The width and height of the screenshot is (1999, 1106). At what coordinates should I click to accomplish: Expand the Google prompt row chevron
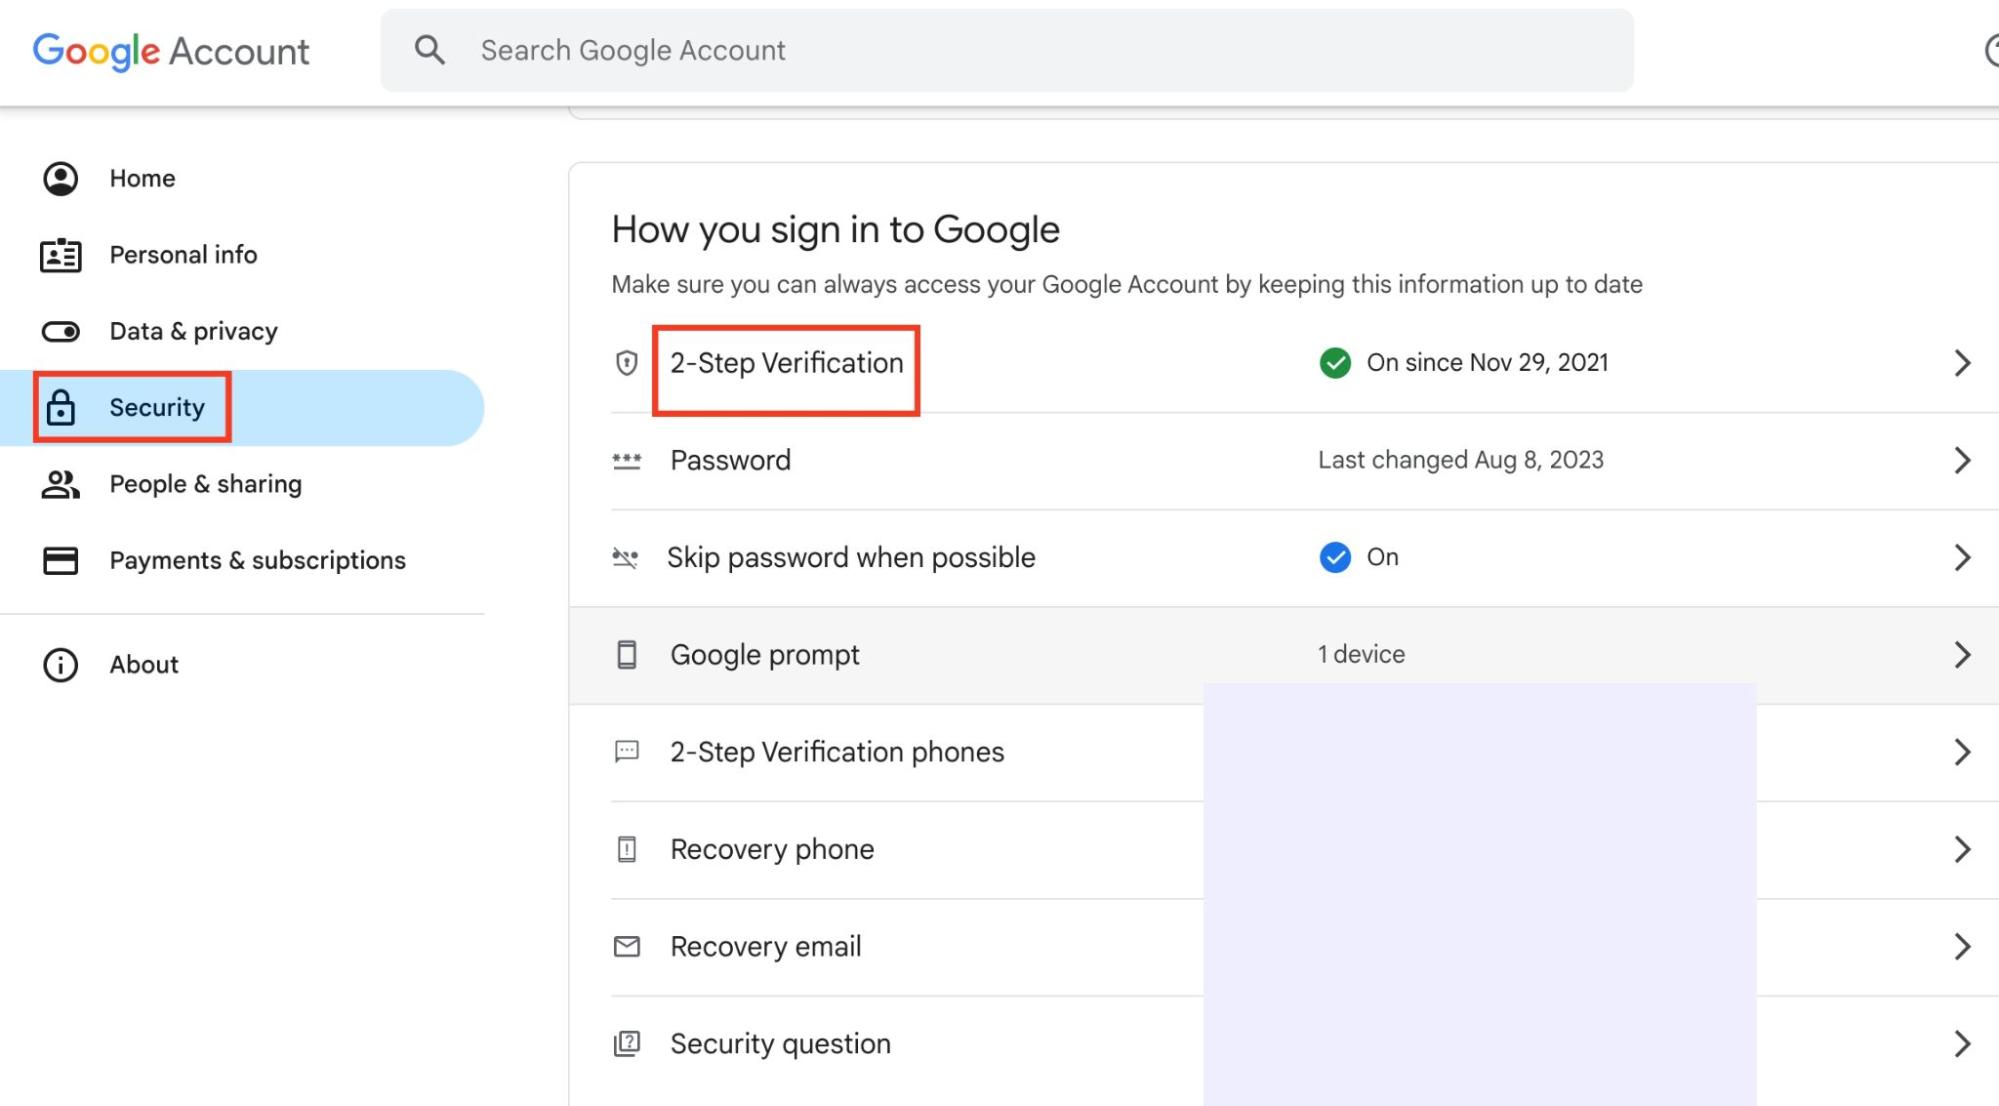click(x=1962, y=654)
